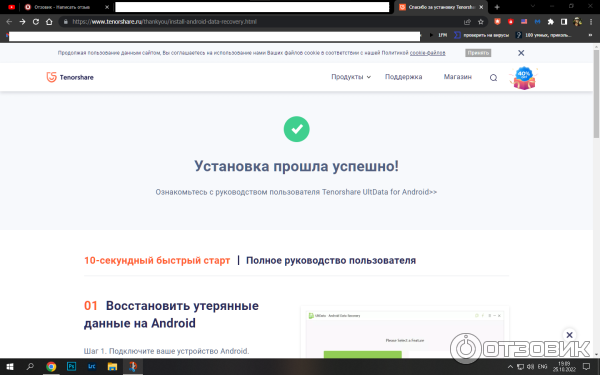600x375 pixels.
Task: Open the volume tray icon
Action: click(530, 367)
